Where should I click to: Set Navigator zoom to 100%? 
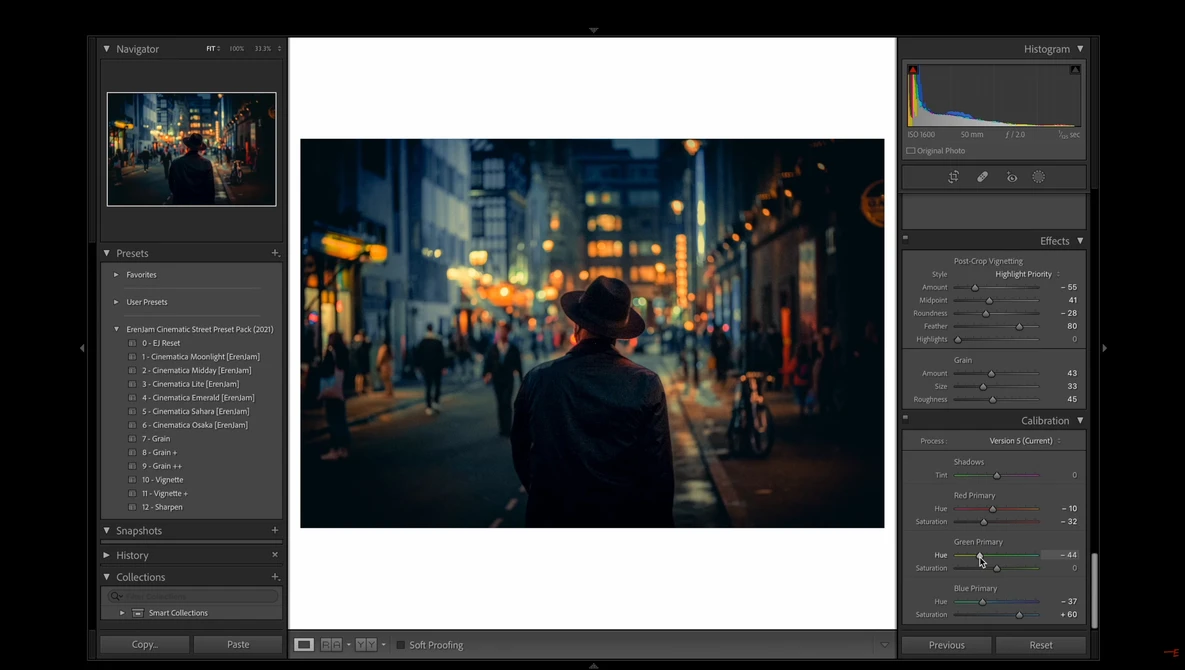click(237, 48)
